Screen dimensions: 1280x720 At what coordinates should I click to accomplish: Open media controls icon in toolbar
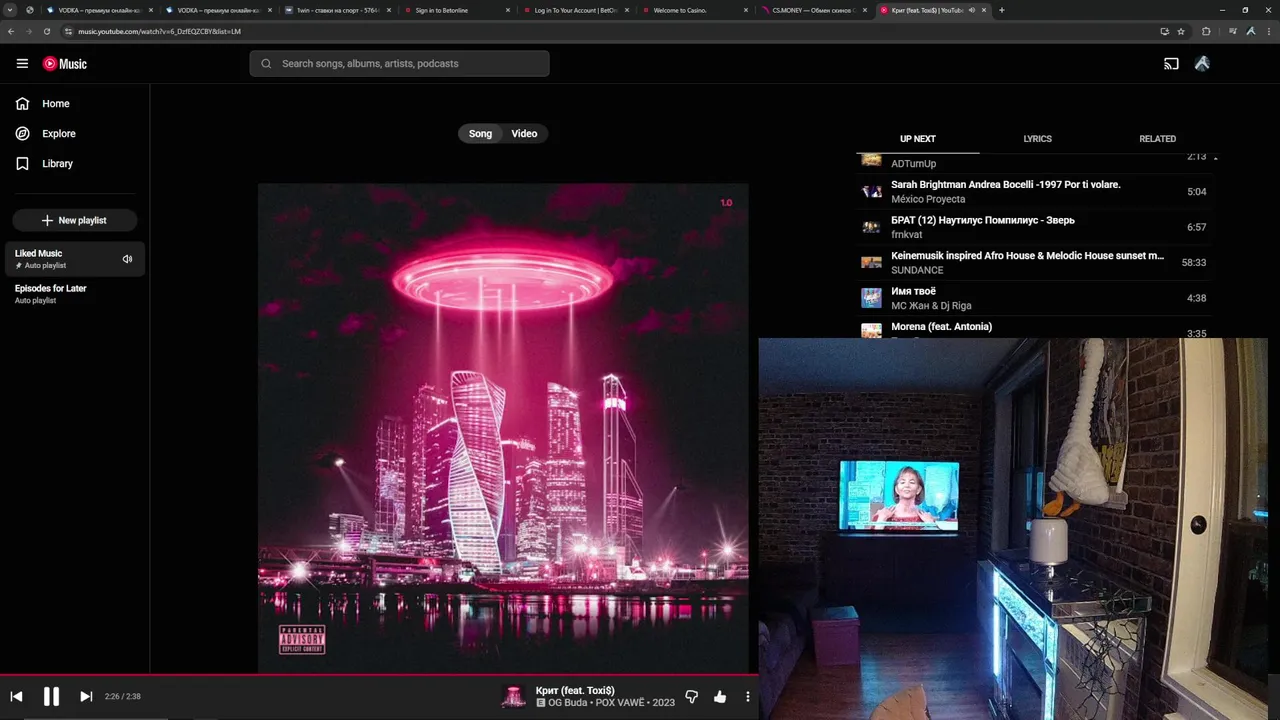coord(1233,31)
